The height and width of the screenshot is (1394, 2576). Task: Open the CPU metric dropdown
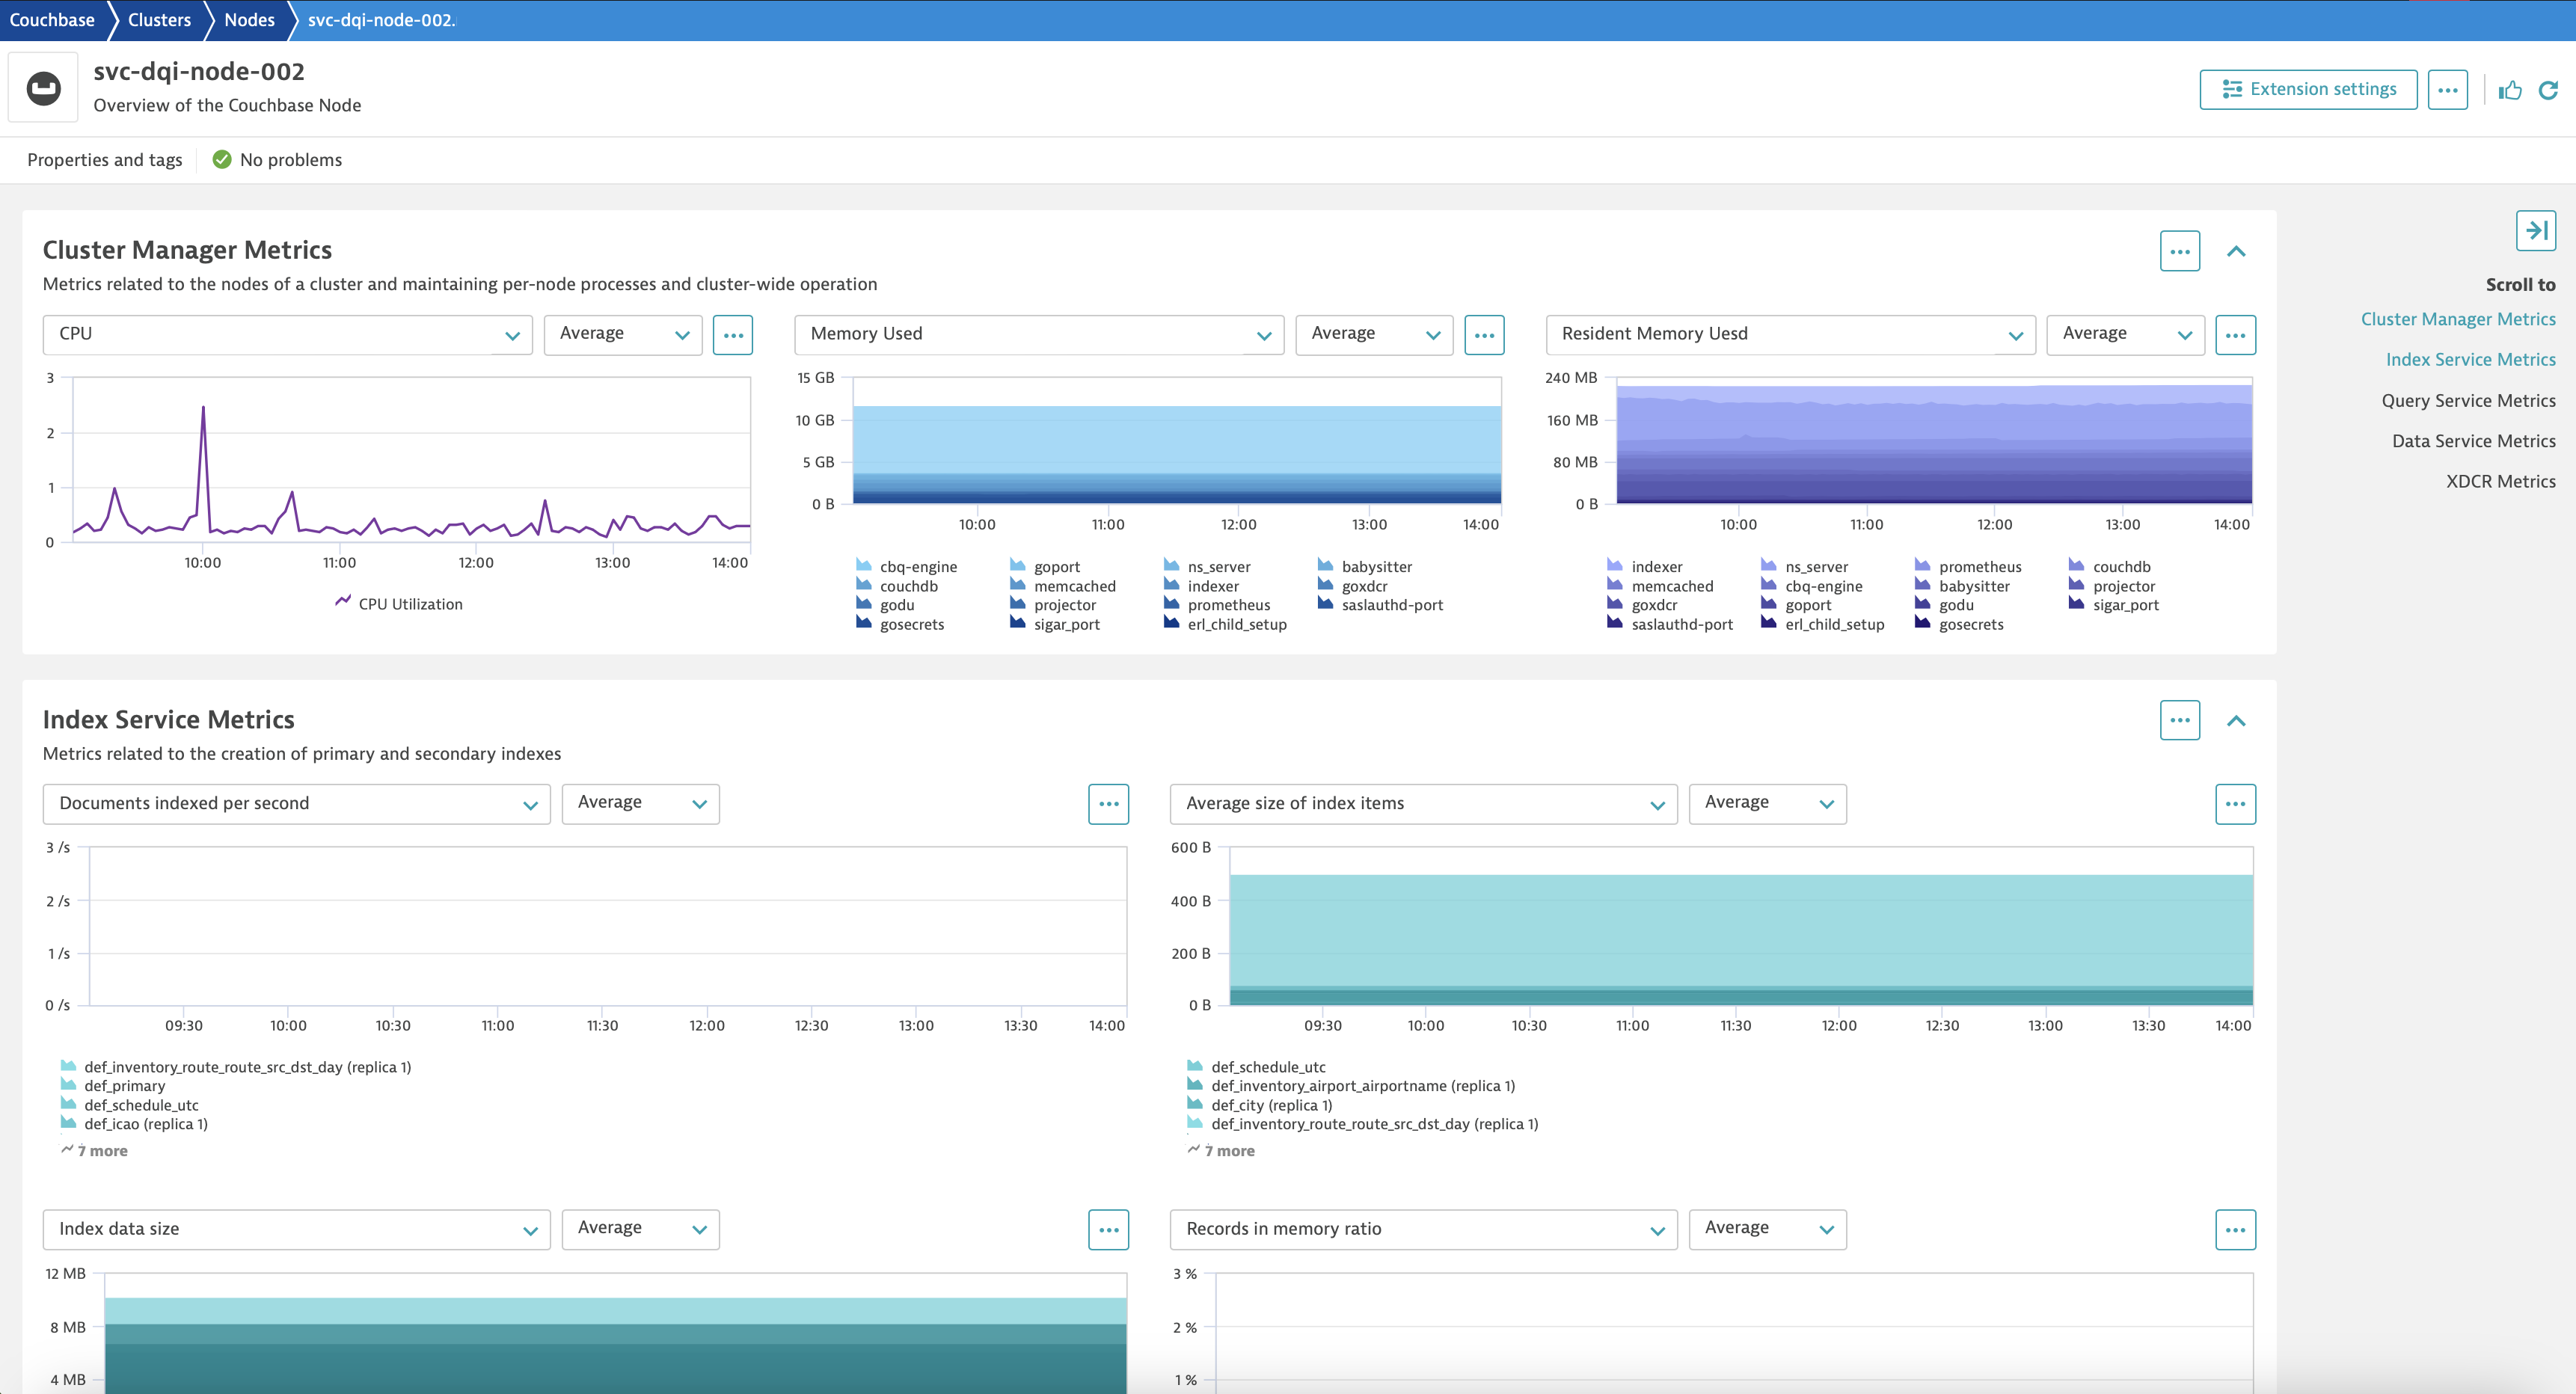point(288,335)
